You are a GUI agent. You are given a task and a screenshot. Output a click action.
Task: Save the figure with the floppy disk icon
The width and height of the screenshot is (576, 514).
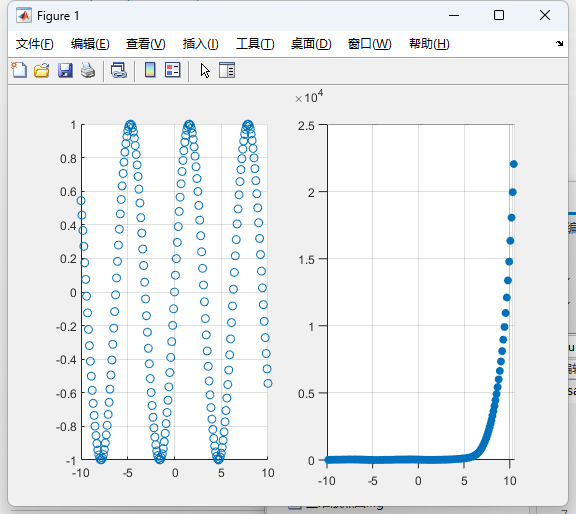click(x=65, y=70)
